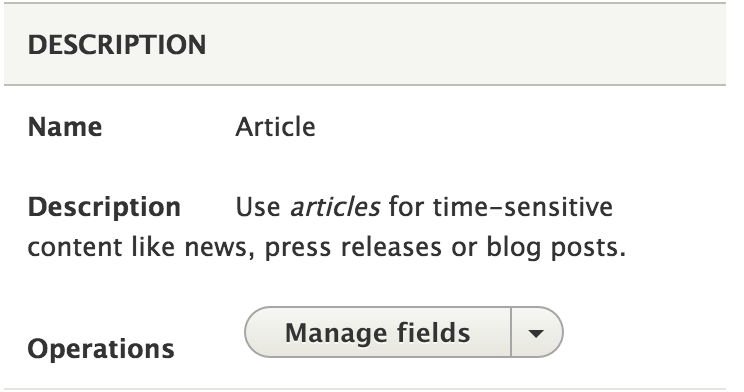
Task: Click the time-sensitive text in description
Action: click(522, 207)
